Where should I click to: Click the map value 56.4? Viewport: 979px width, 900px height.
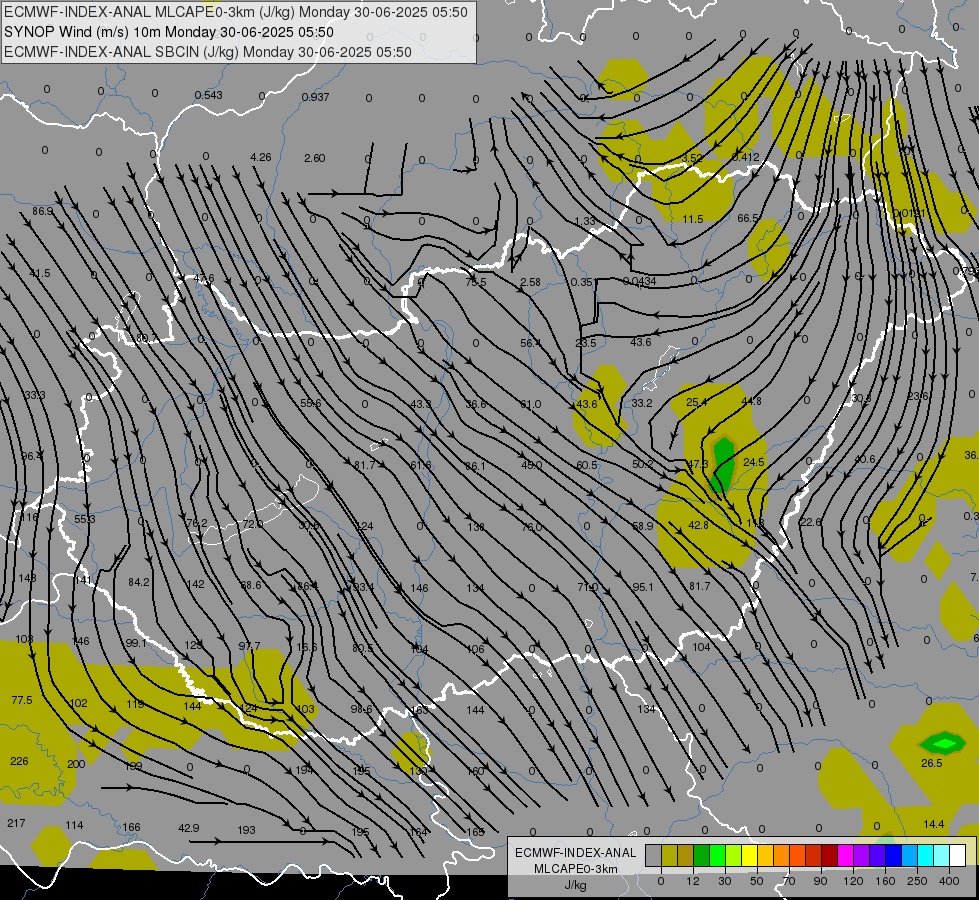click(531, 343)
